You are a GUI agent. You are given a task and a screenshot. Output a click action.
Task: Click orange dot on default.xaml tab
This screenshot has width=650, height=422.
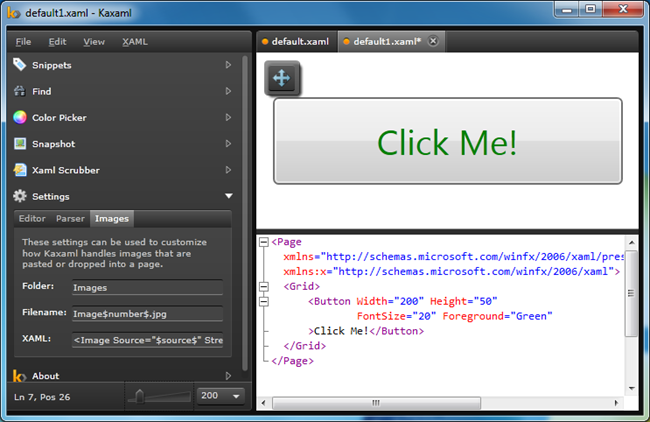click(x=265, y=41)
